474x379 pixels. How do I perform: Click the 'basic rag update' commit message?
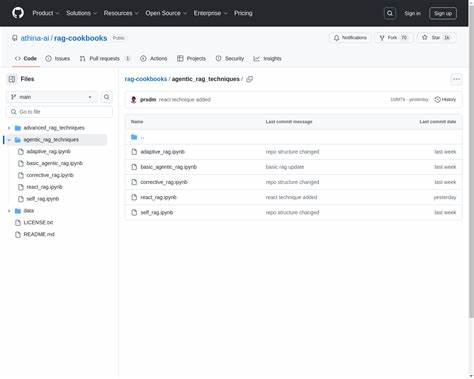285,167
